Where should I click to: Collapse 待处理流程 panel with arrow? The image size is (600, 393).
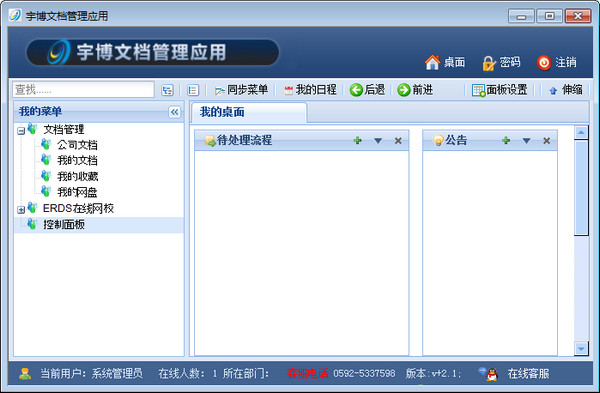(378, 141)
